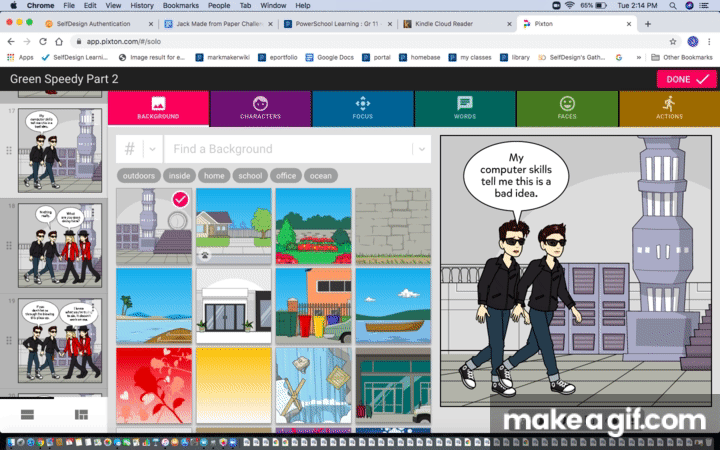Open the Words speech bubble panel

tap(465, 108)
